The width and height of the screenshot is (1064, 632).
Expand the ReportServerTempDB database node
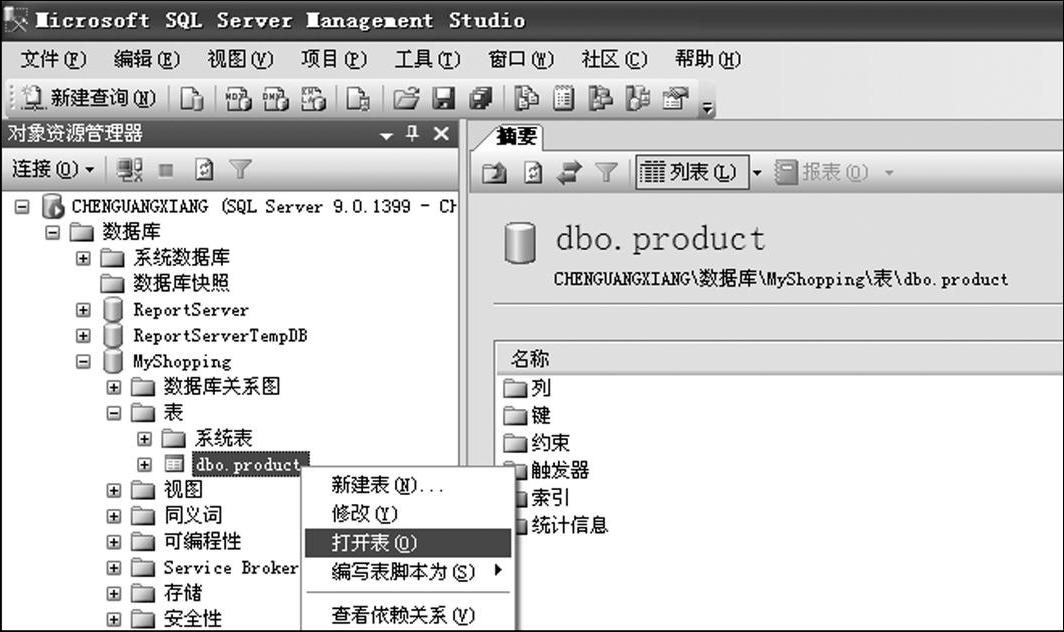coord(83,336)
